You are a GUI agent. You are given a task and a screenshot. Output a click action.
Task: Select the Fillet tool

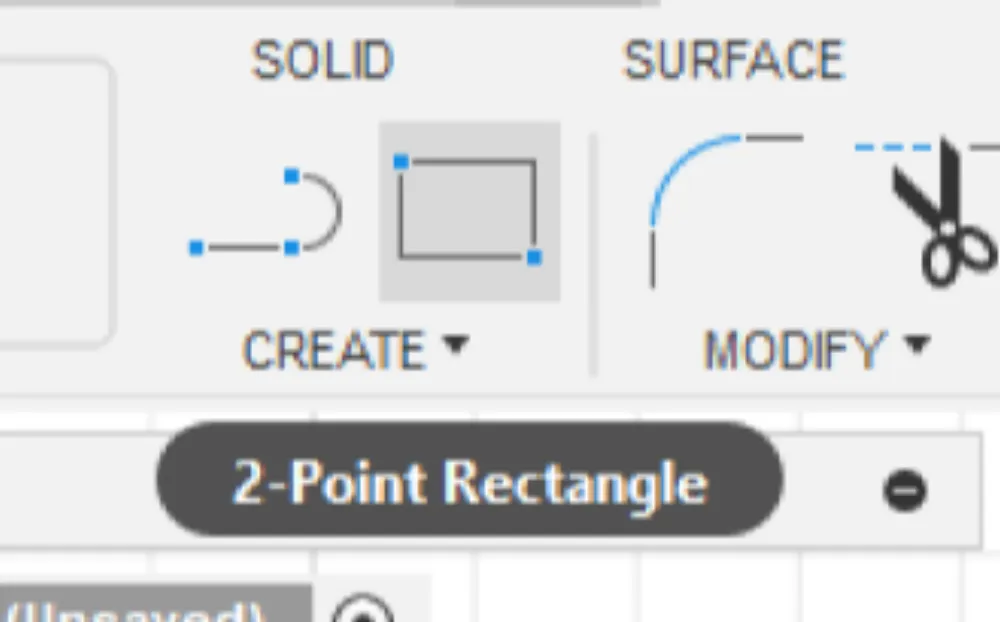[700, 210]
